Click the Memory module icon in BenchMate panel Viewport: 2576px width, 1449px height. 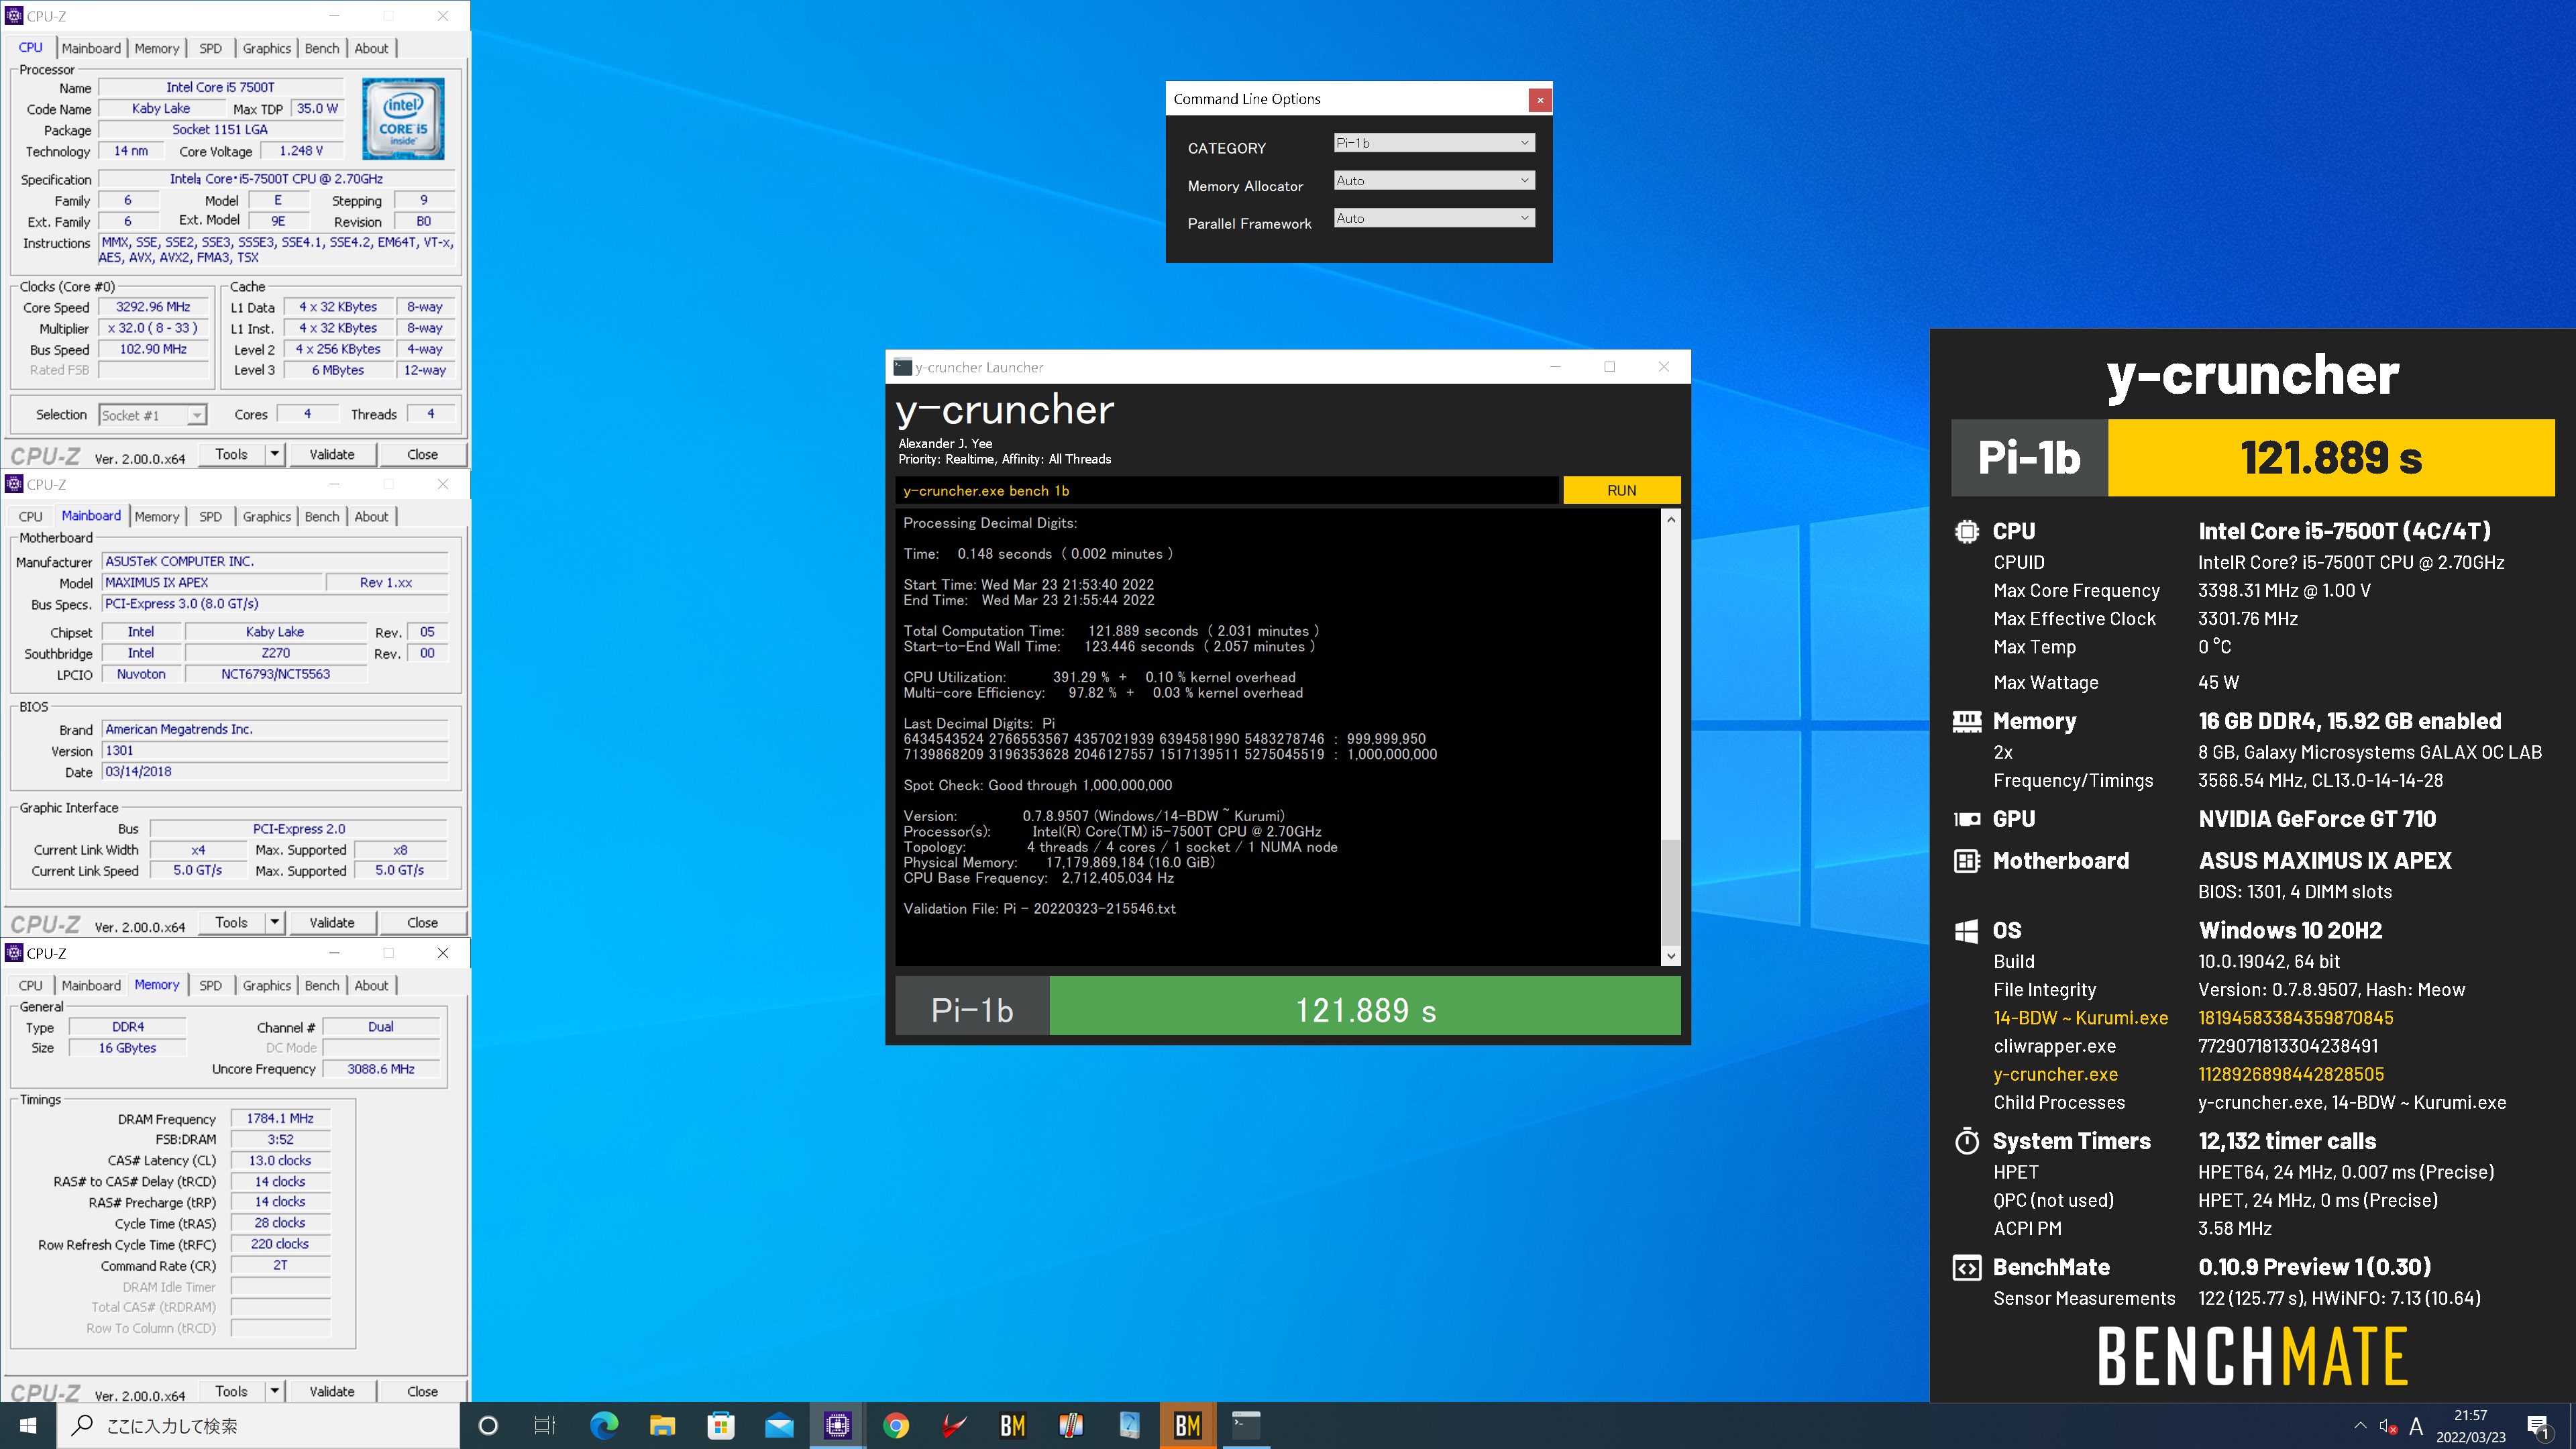click(x=1966, y=721)
